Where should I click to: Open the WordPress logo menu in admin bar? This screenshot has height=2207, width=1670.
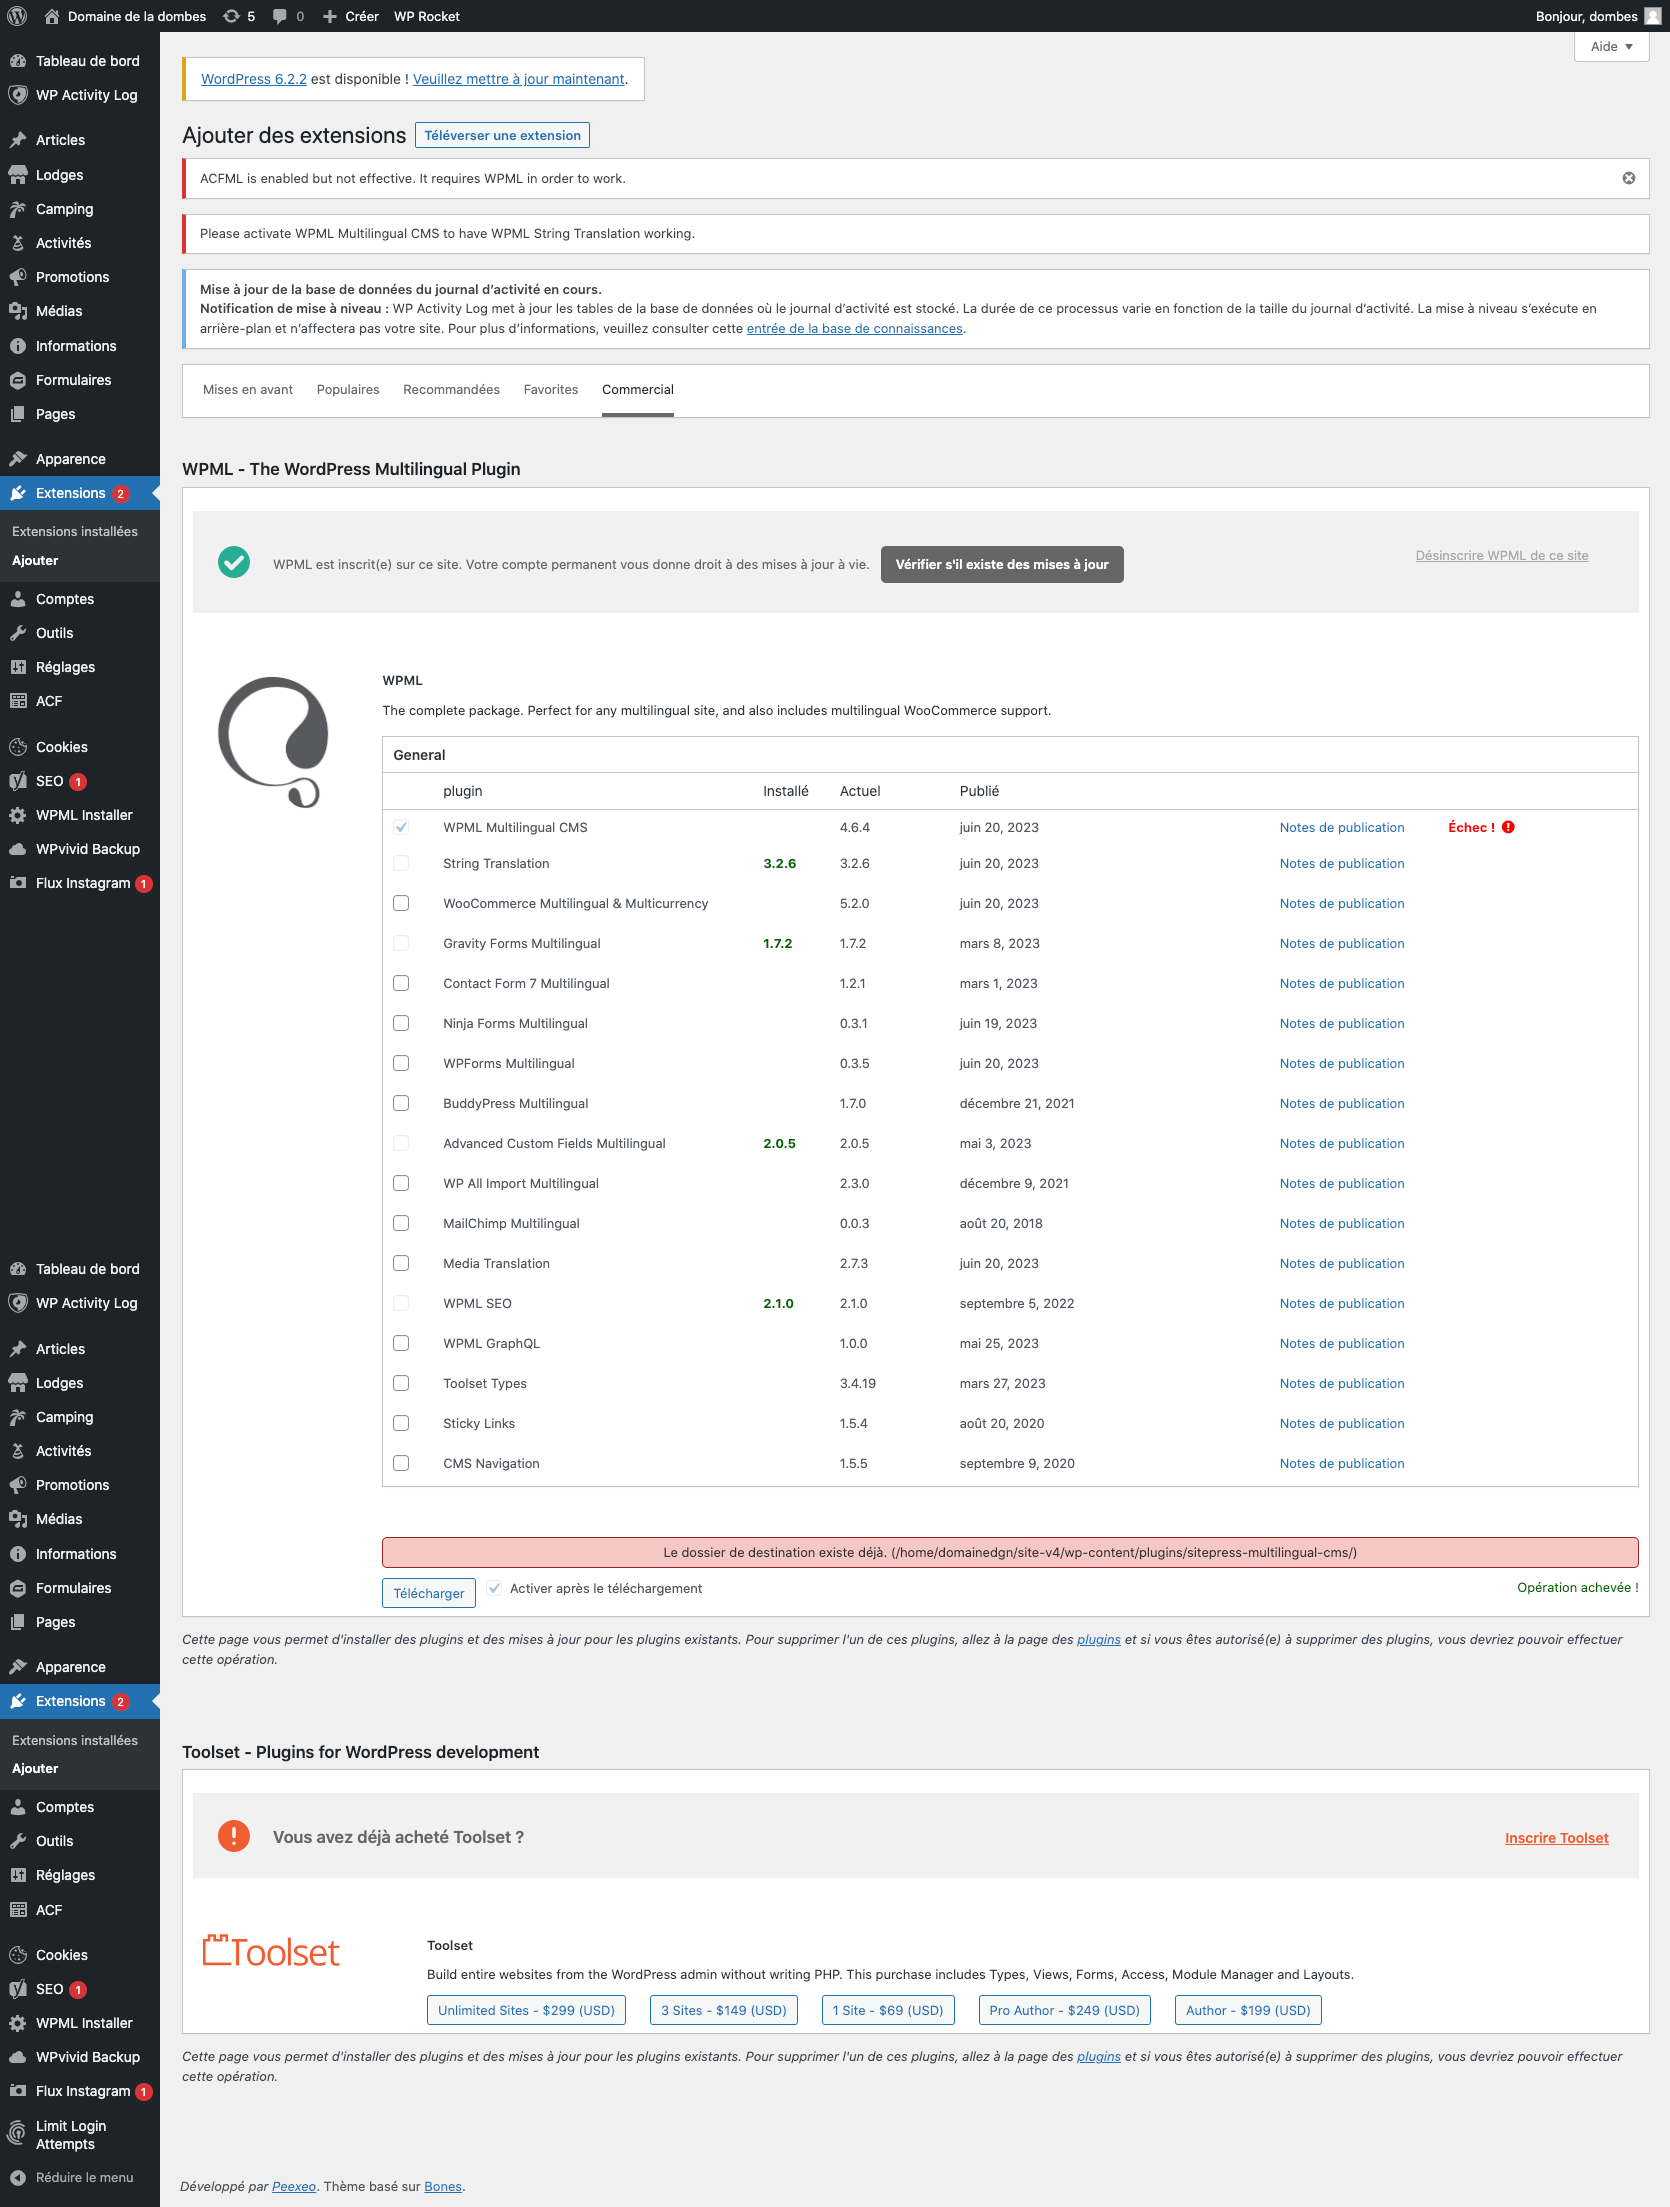[17, 16]
